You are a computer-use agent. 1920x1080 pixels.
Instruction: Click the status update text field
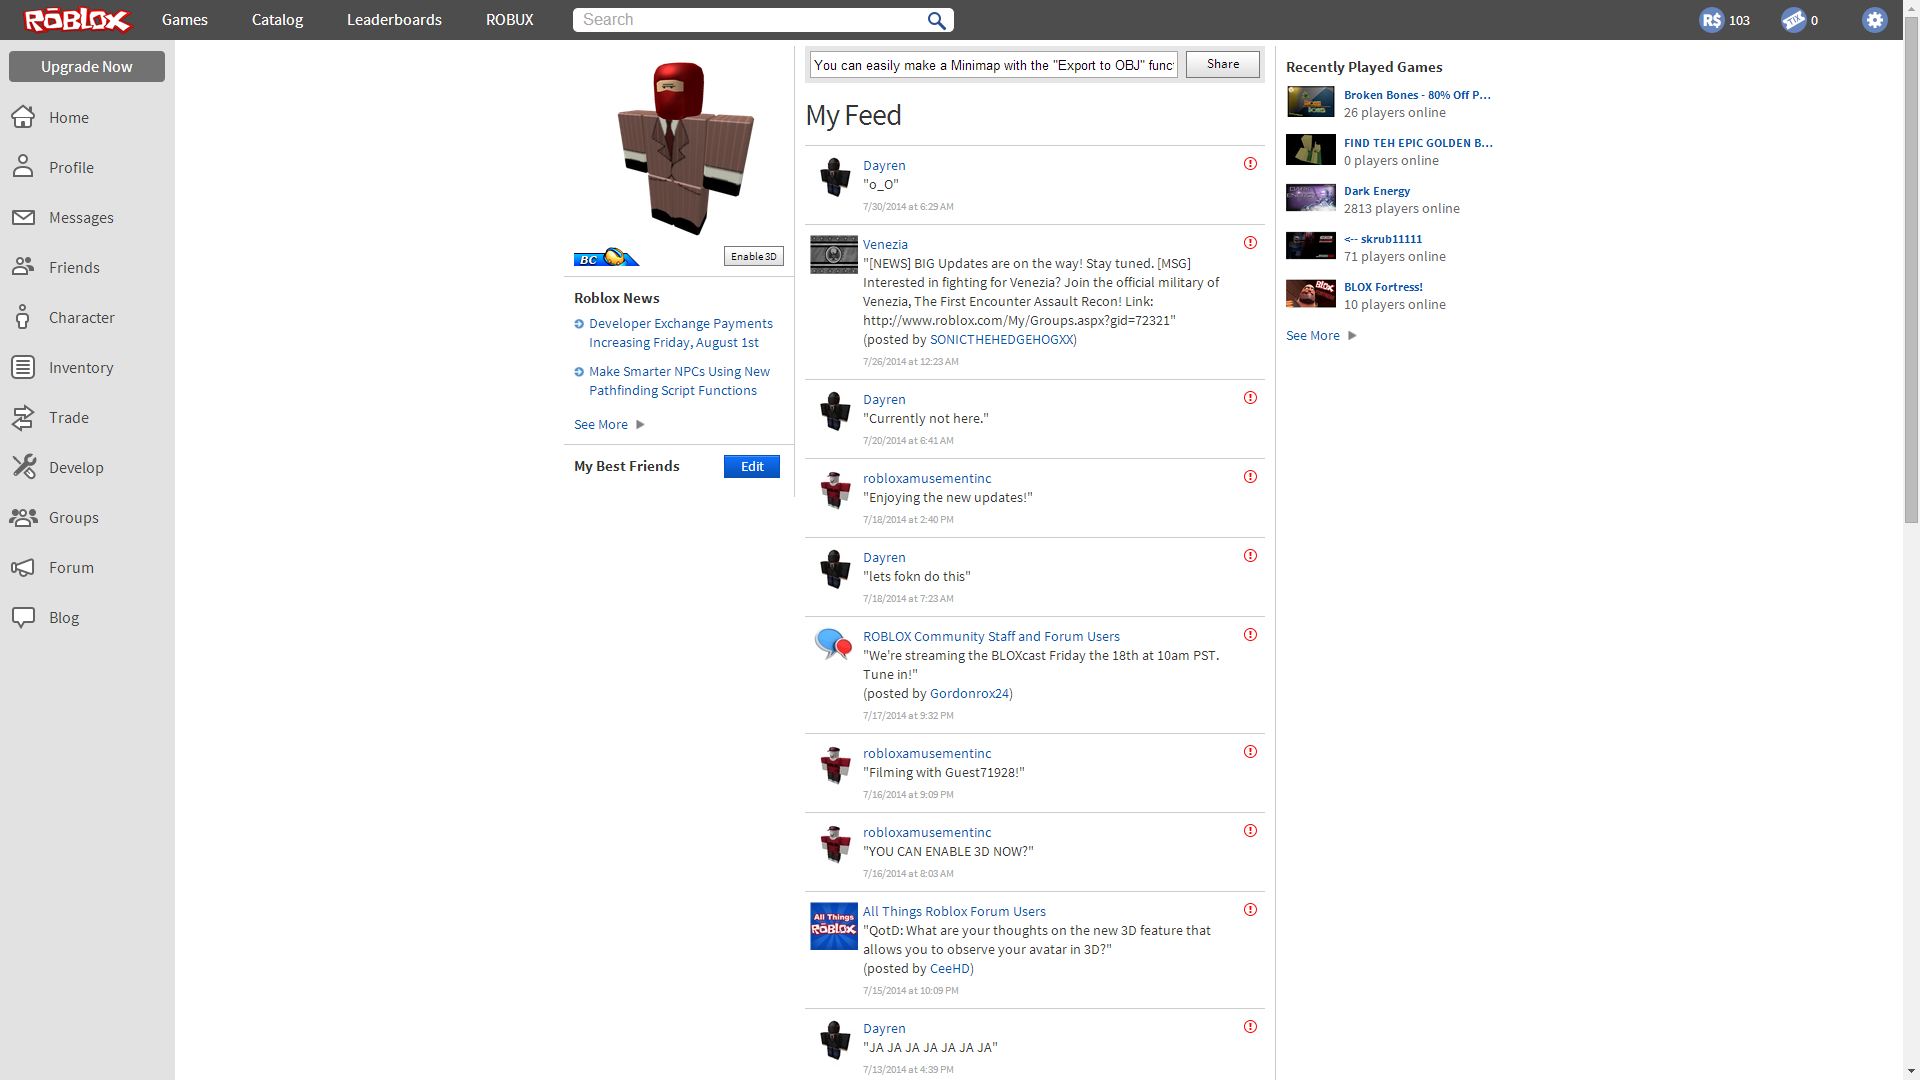click(x=993, y=65)
